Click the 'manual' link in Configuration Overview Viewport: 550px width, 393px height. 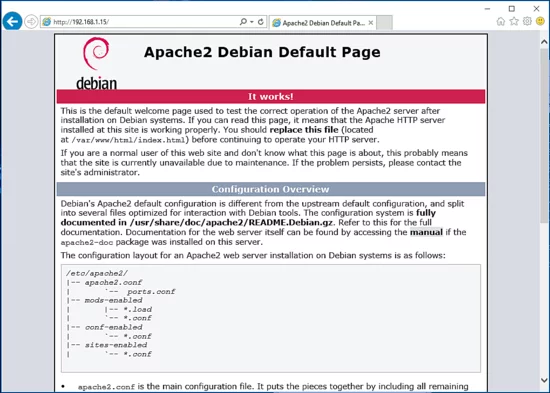coord(426,232)
